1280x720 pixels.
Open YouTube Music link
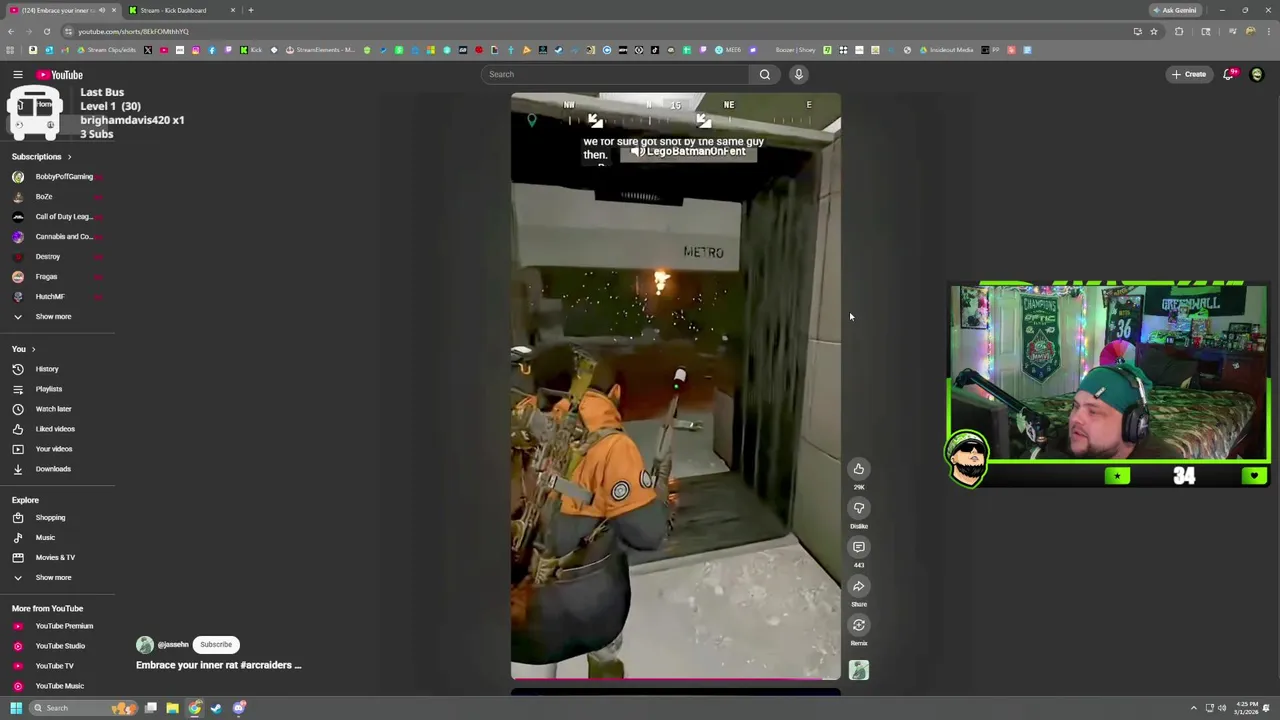pos(56,686)
